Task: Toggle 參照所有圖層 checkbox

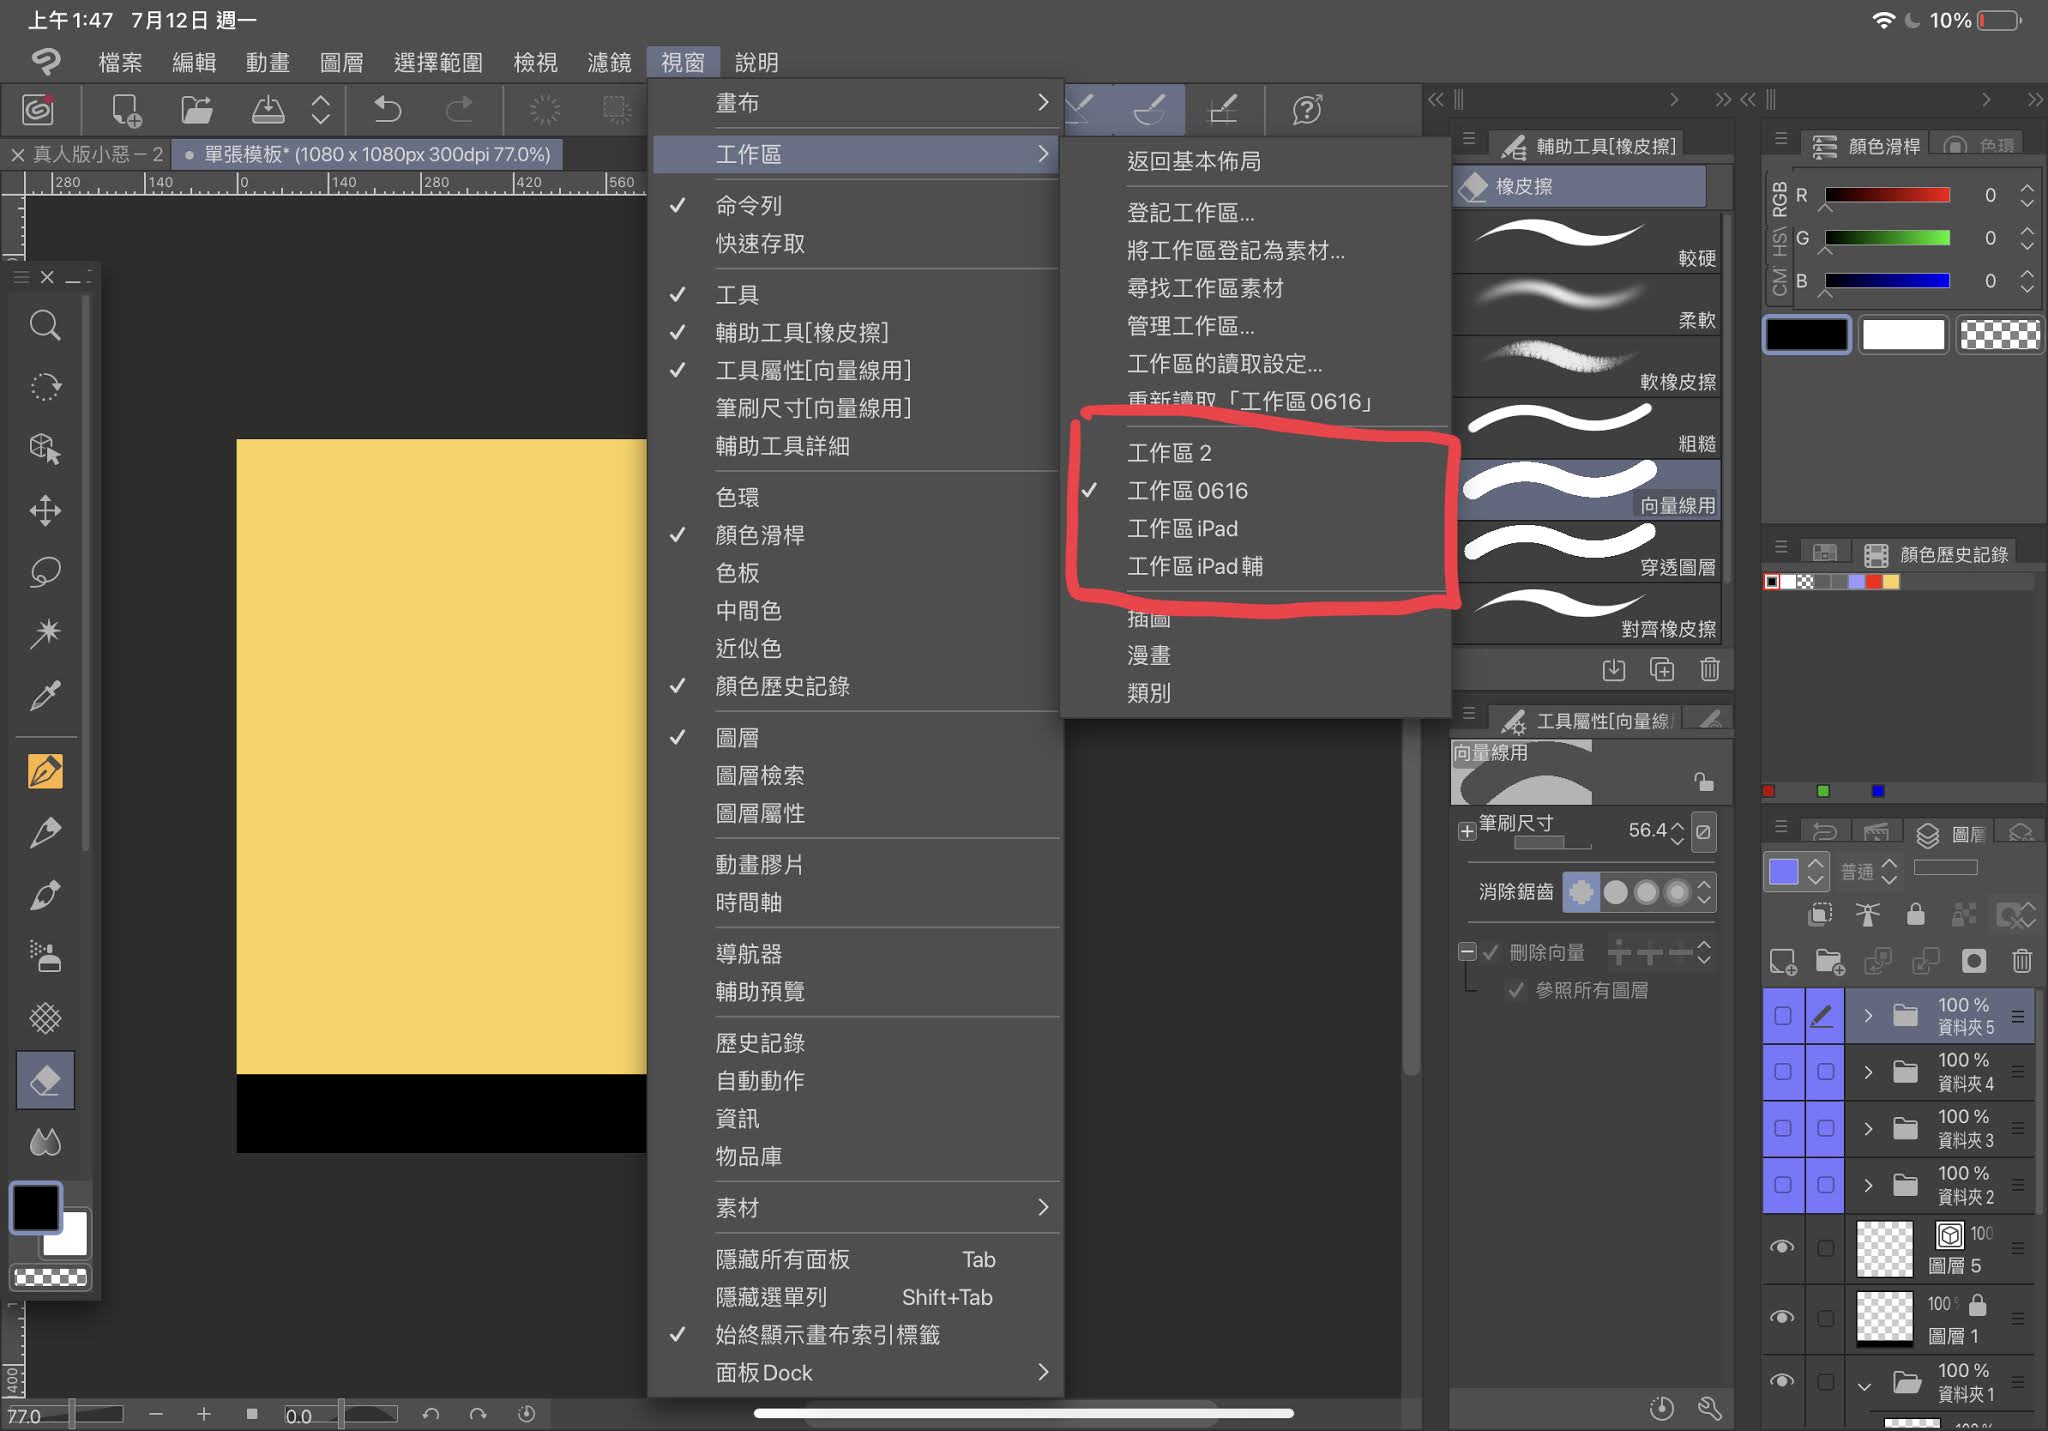Action: pos(1516,990)
